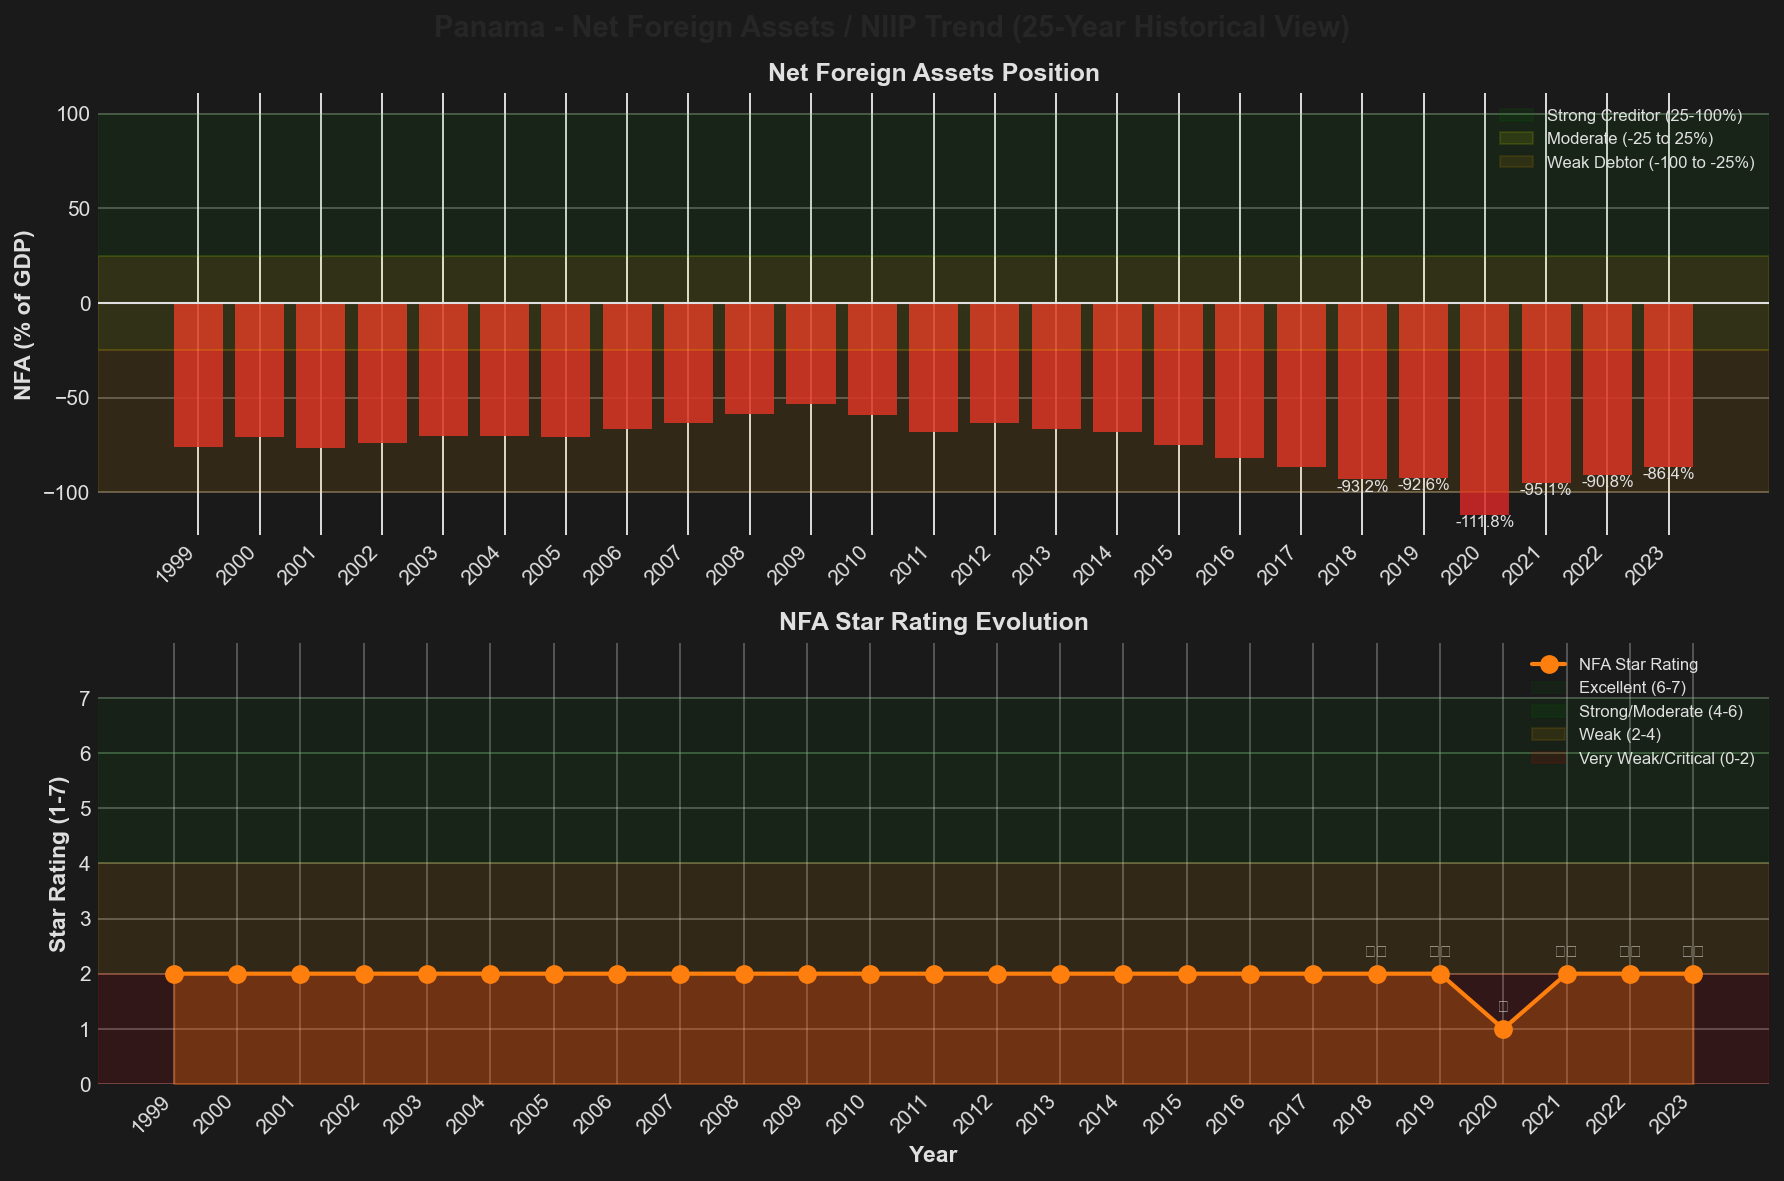Click the -93.2% label on the 2018 bar
This screenshot has height=1181, width=1784.
[x=1362, y=487]
